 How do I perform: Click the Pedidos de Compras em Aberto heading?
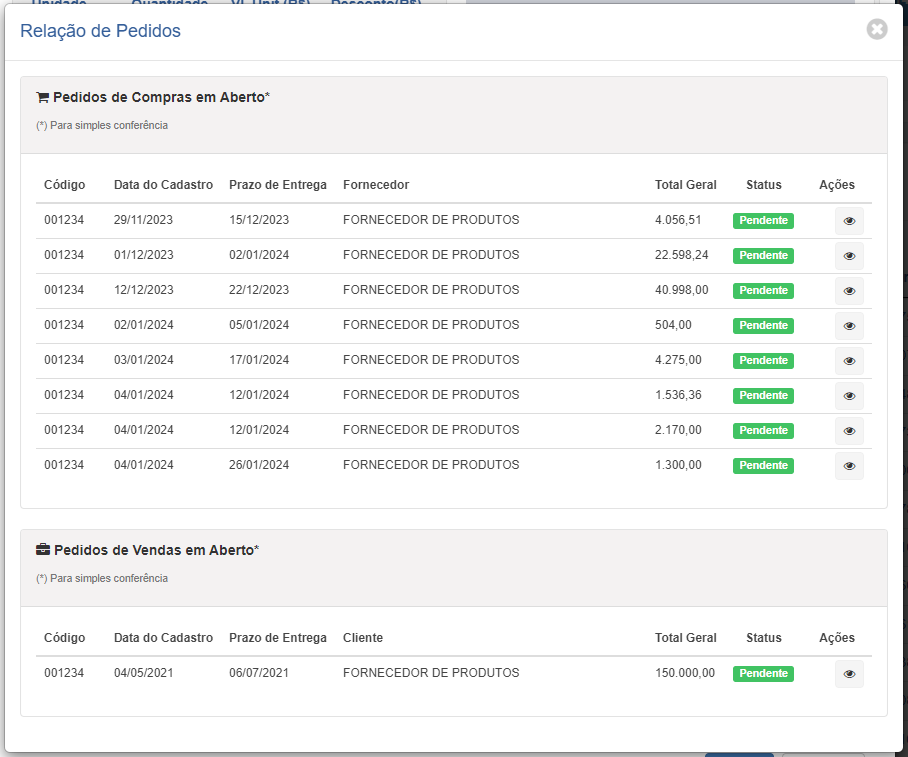click(x=161, y=97)
